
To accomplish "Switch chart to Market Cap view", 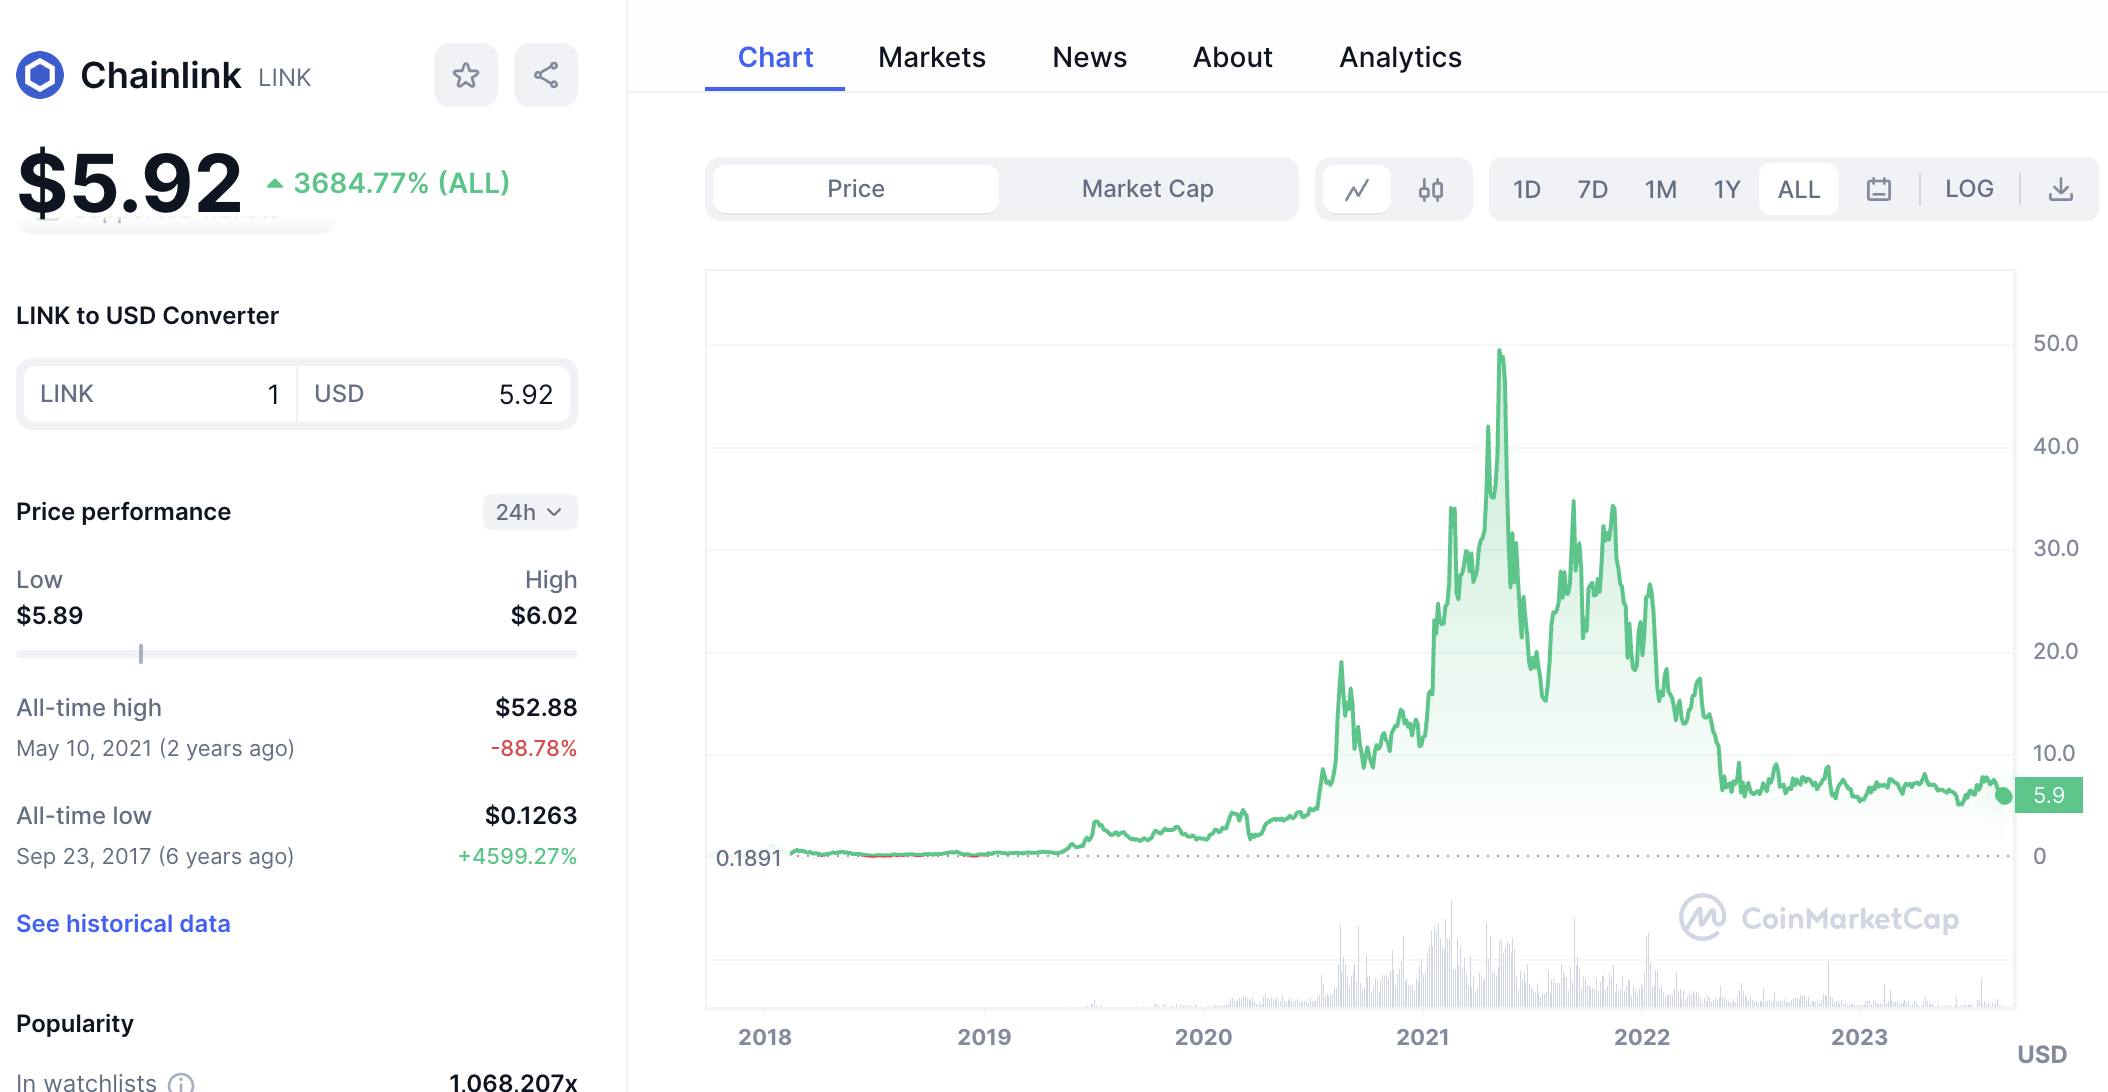I will 1147,189.
